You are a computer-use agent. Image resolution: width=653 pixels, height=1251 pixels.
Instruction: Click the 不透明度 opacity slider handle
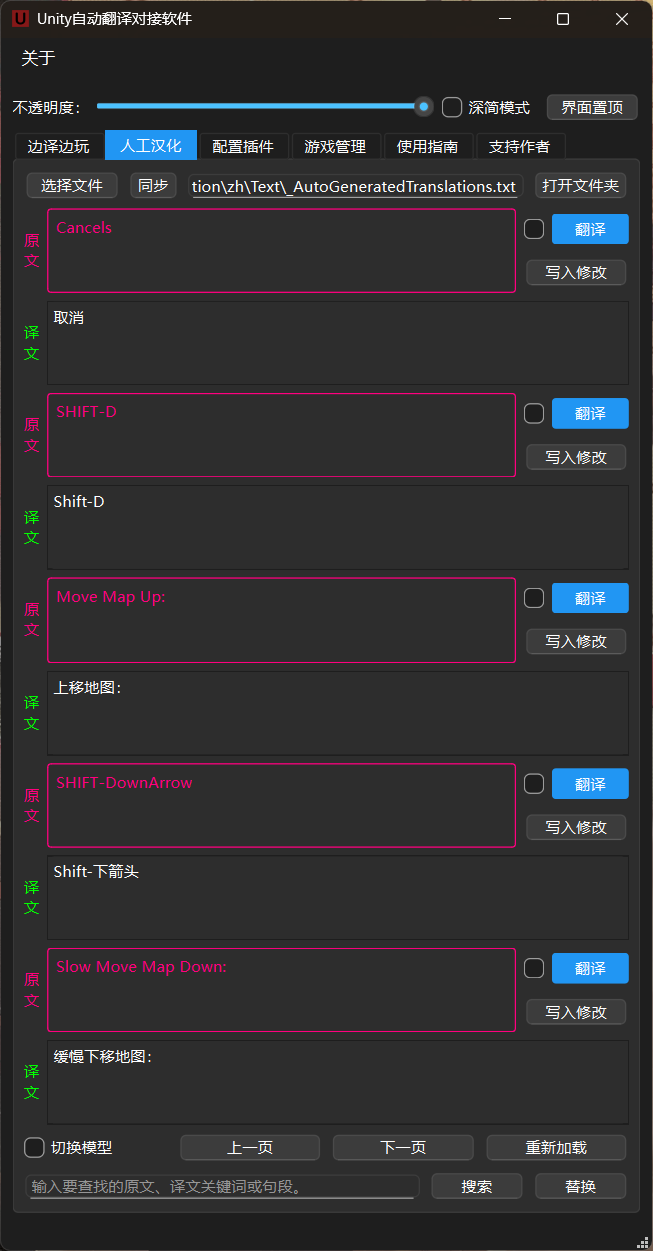click(424, 106)
